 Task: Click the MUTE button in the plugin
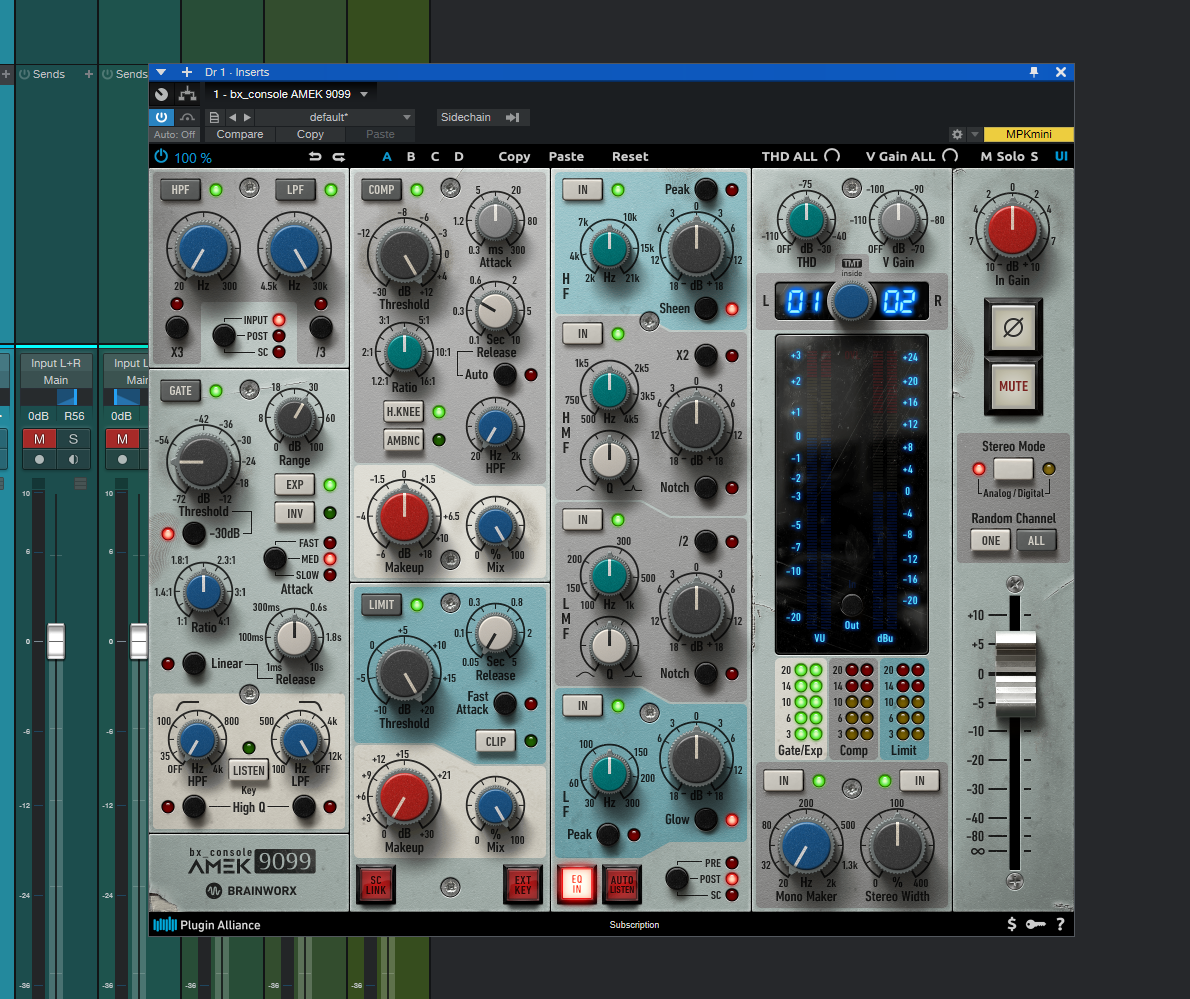click(1013, 386)
